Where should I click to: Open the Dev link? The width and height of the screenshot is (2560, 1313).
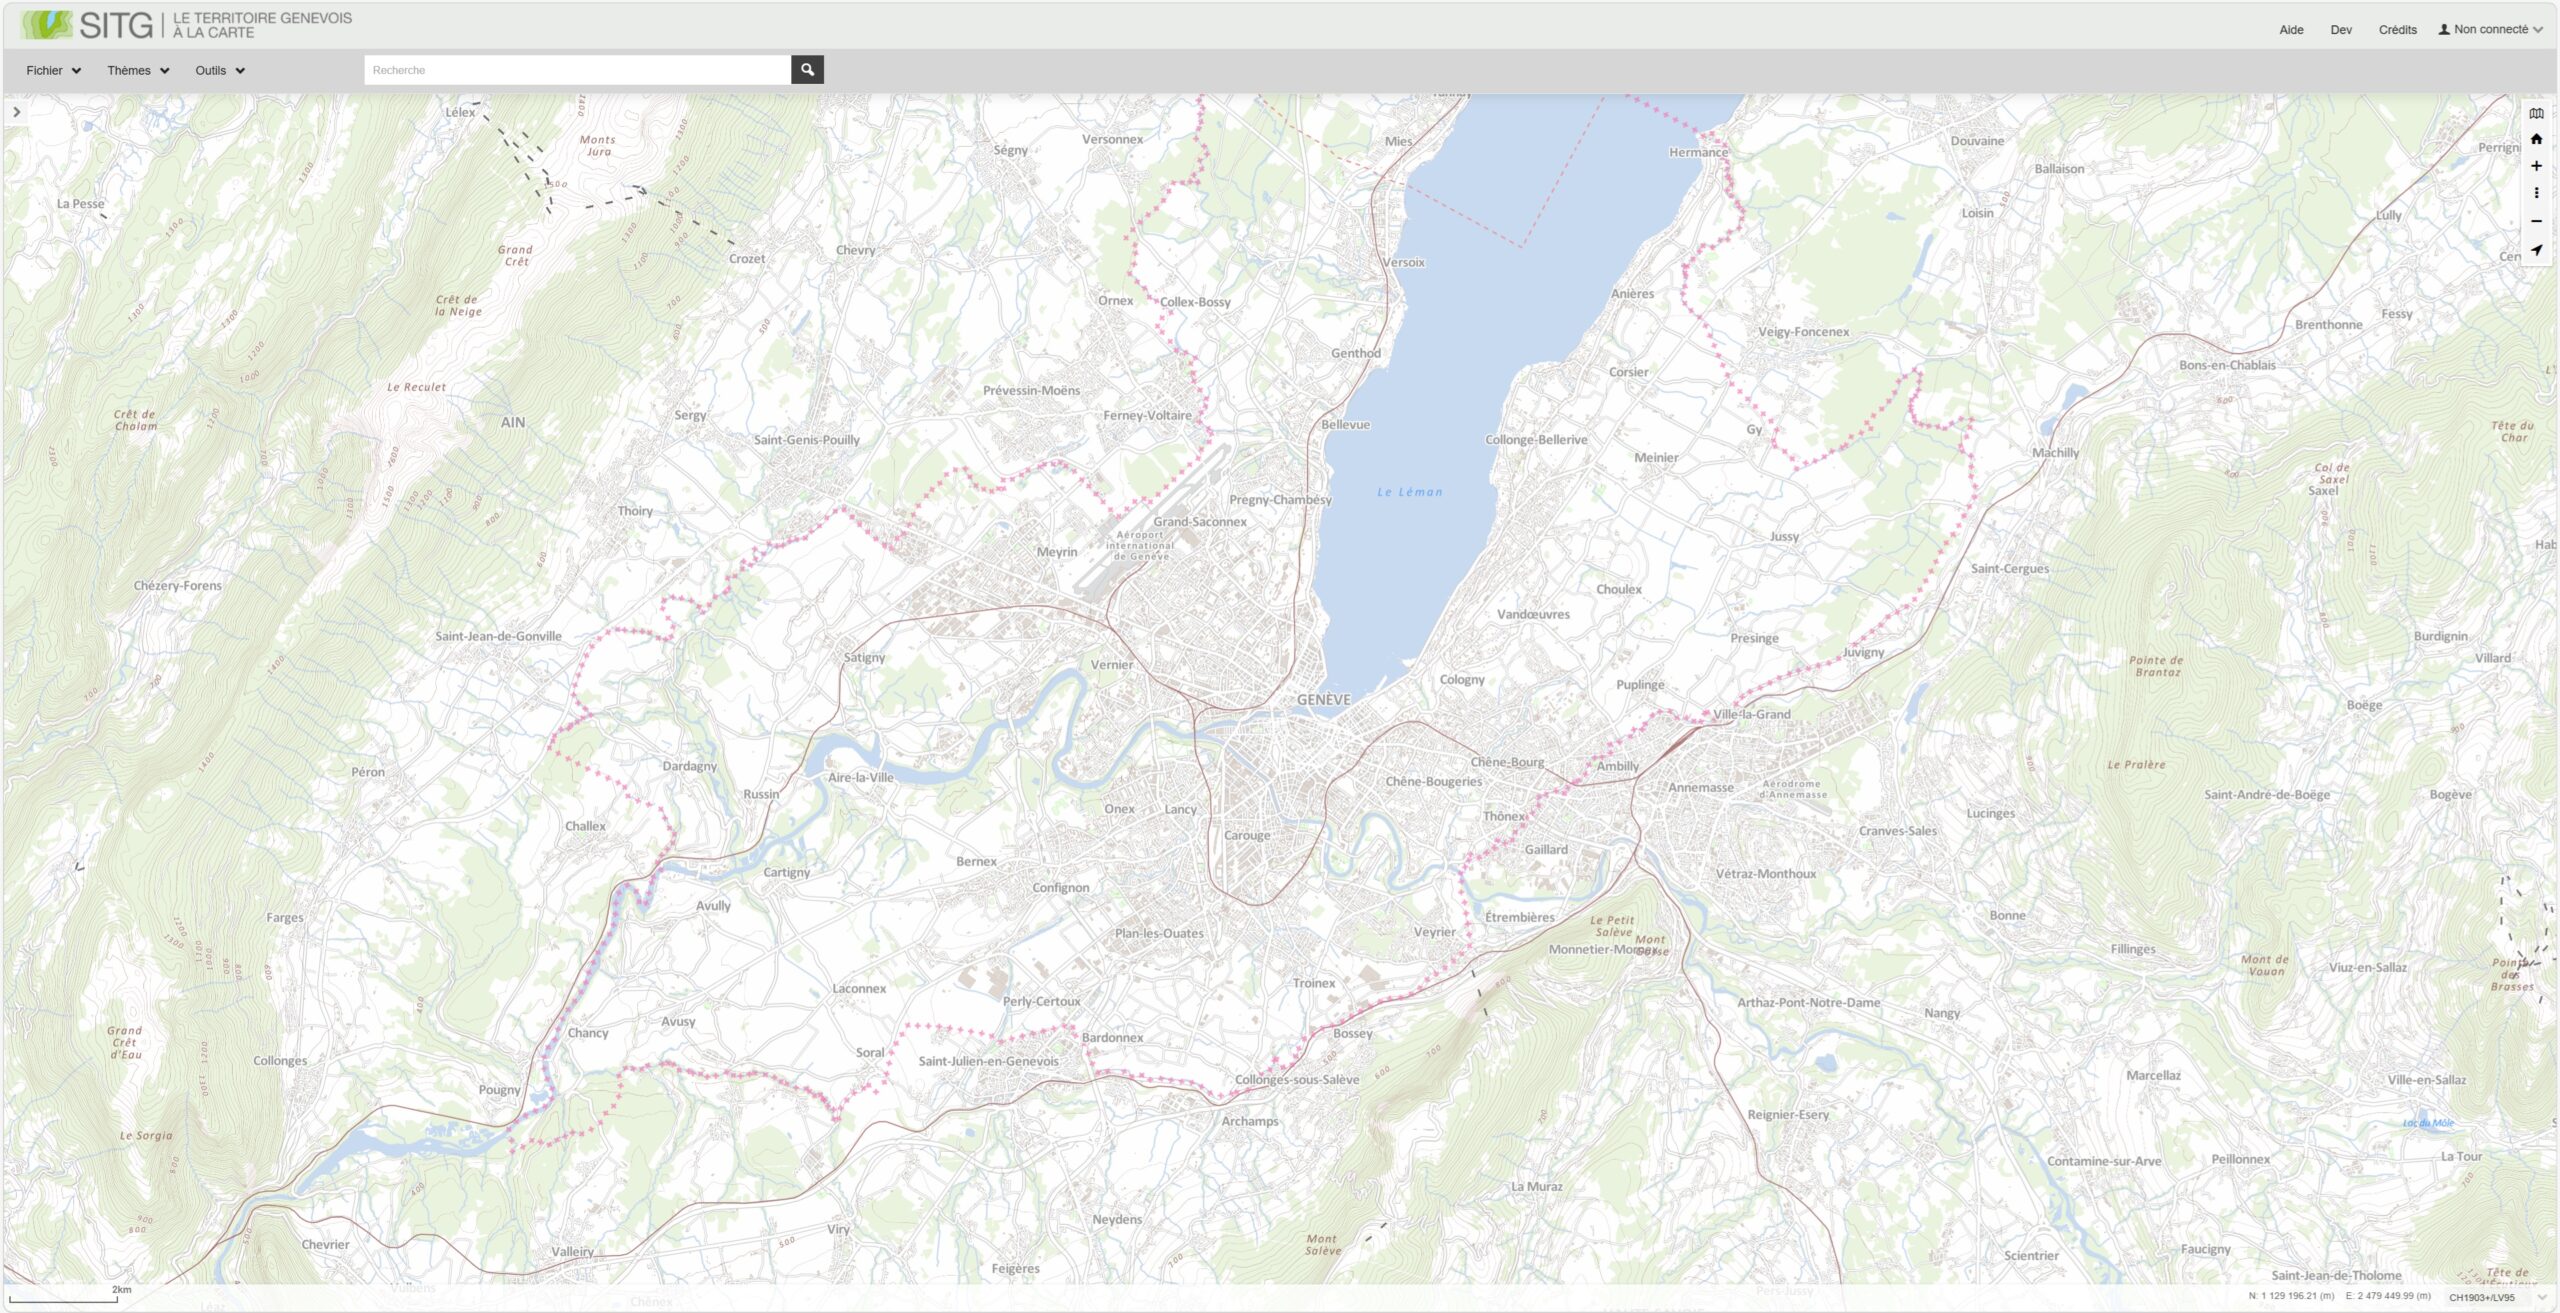pos(2341,30)
